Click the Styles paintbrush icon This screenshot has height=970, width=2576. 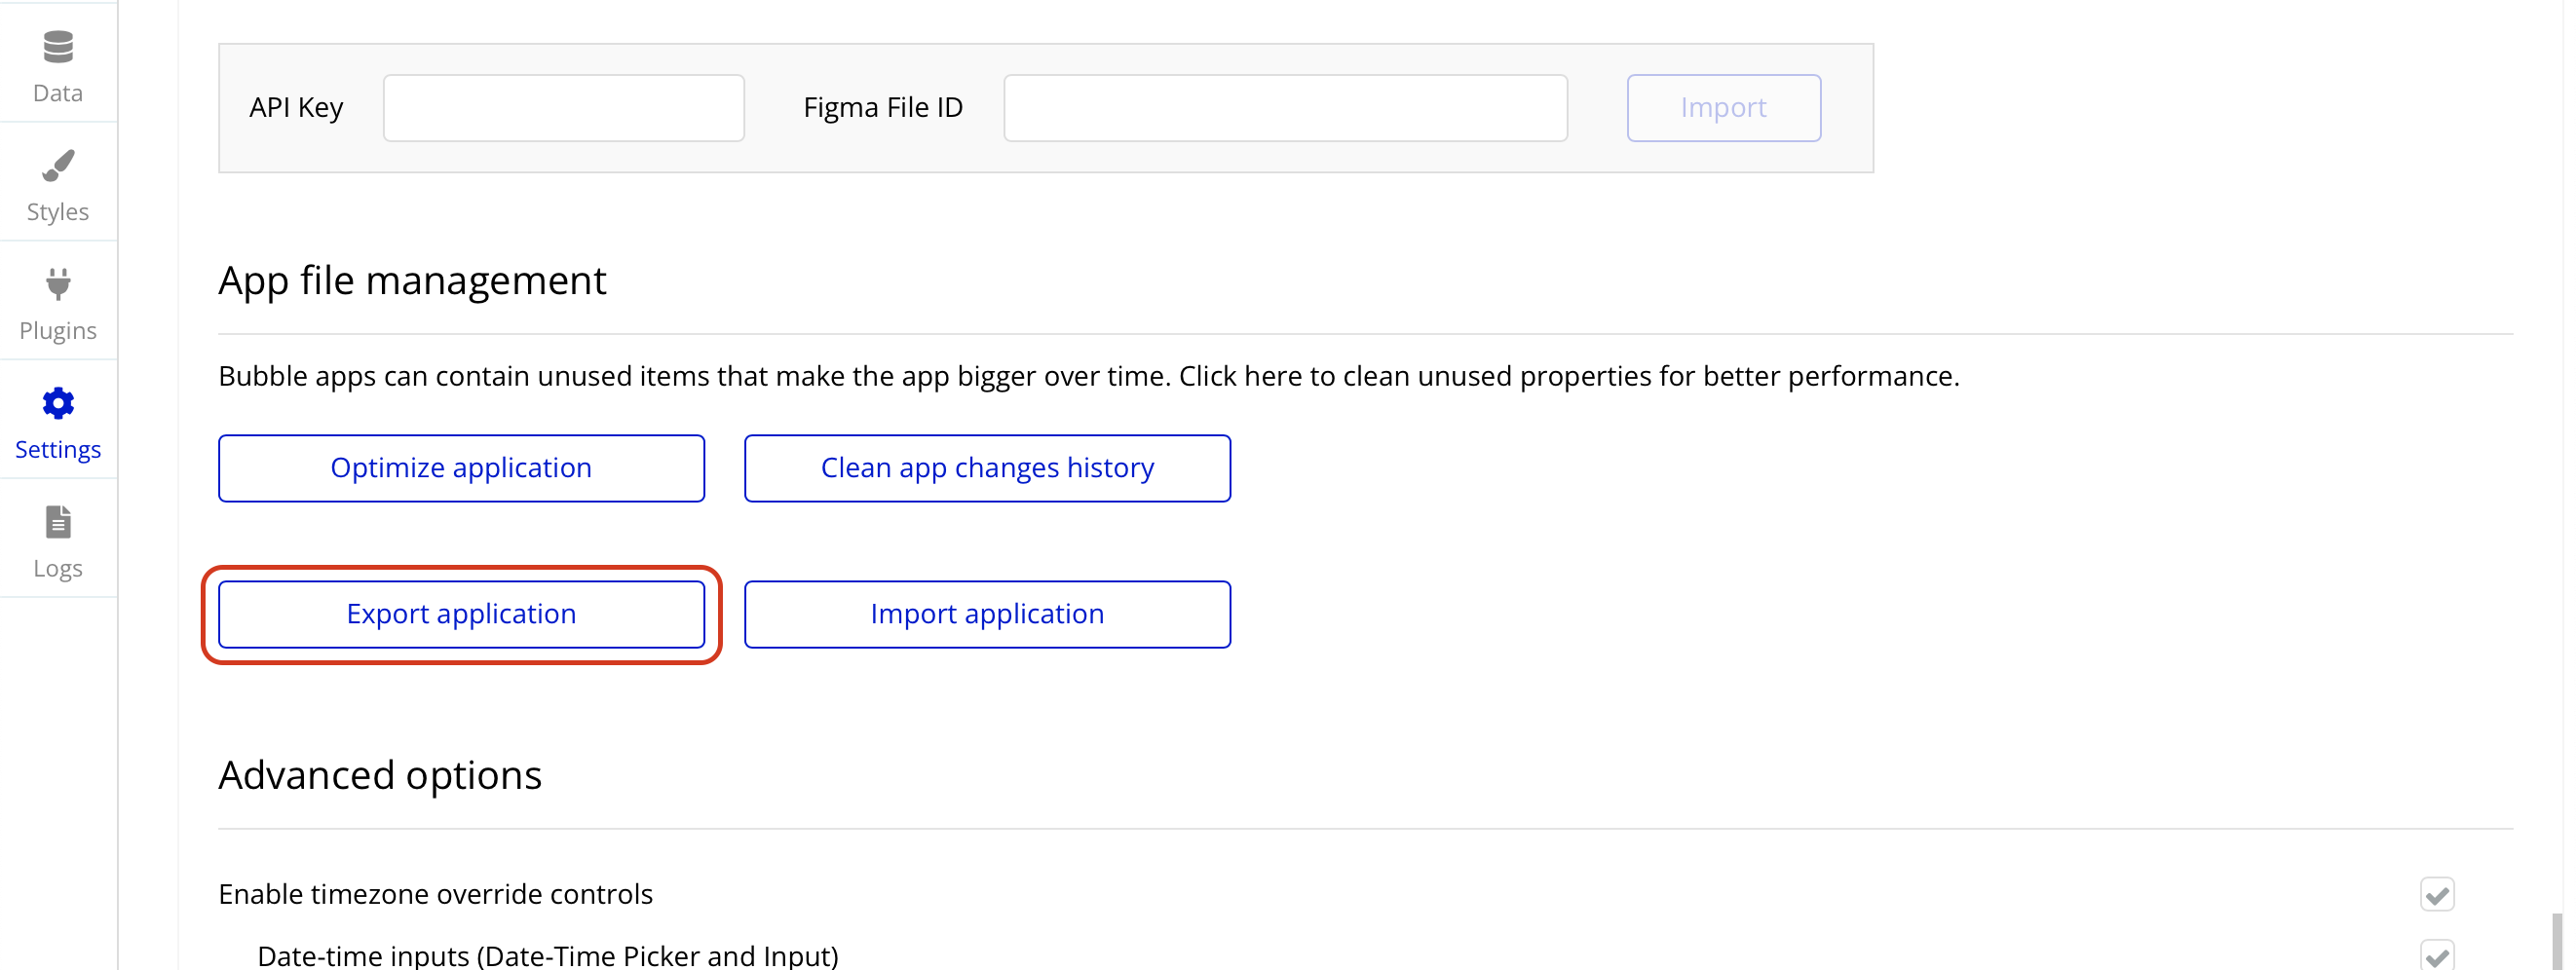point(58,166)
